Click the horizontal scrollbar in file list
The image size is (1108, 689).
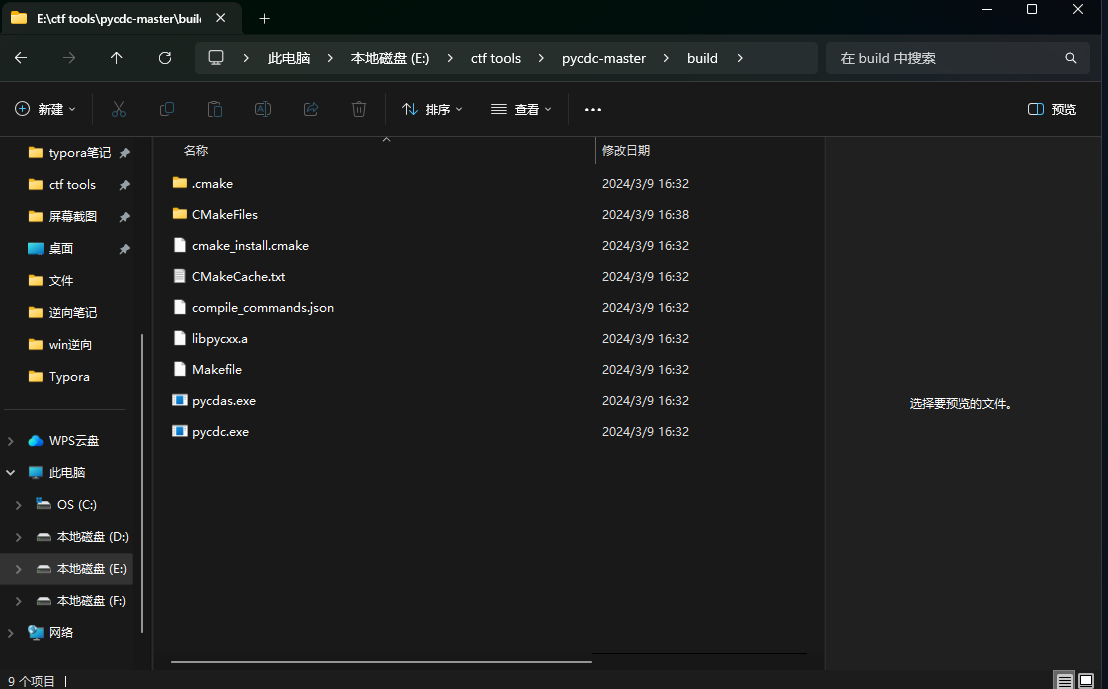click(x=380, y=661)
